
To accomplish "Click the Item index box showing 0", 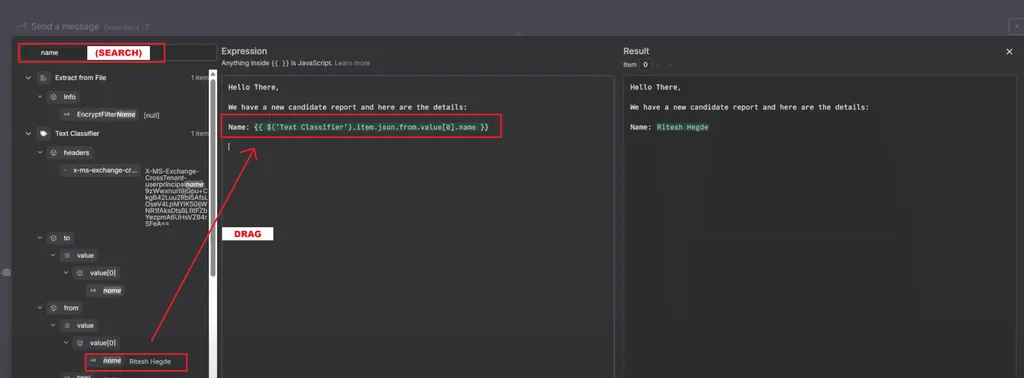I will pos(645,65).
